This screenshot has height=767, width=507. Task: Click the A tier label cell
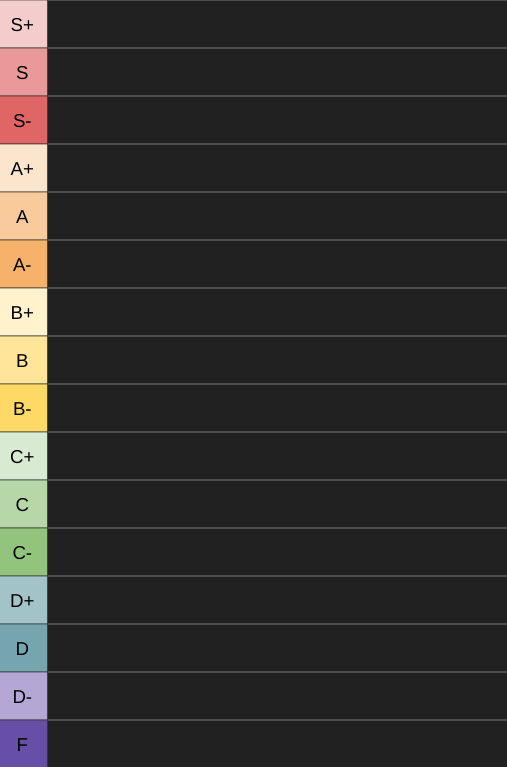tap(23, 216)
